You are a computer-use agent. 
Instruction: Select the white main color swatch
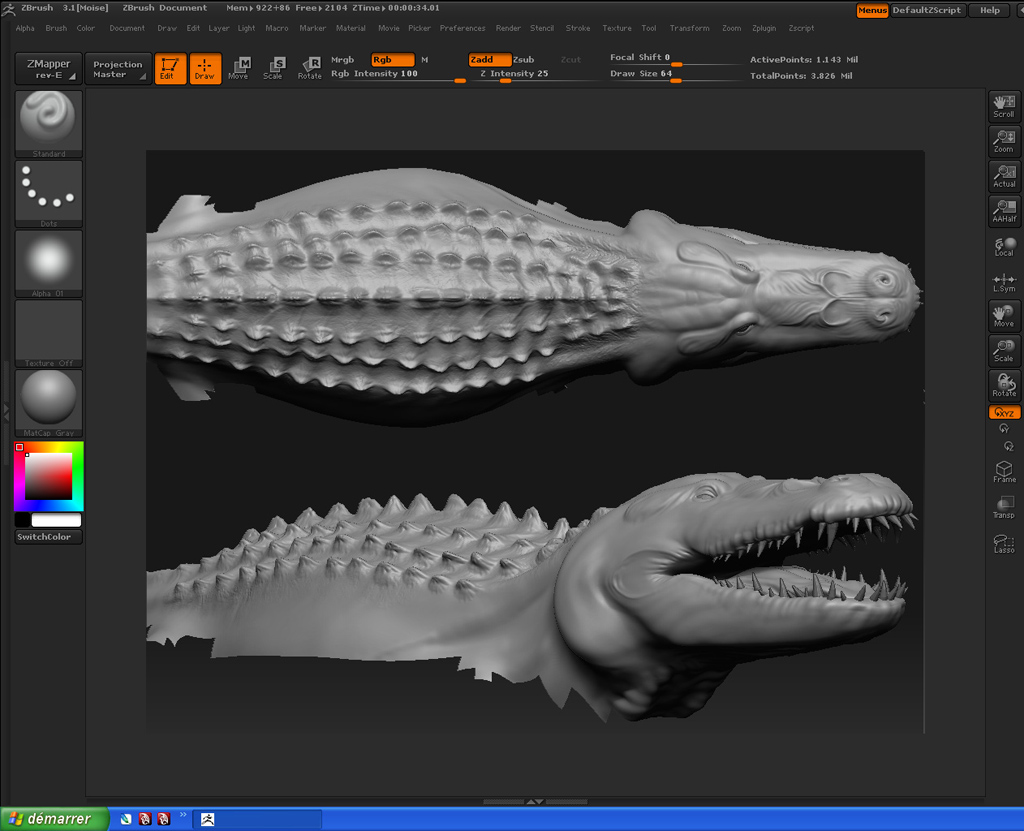[56, 520]
